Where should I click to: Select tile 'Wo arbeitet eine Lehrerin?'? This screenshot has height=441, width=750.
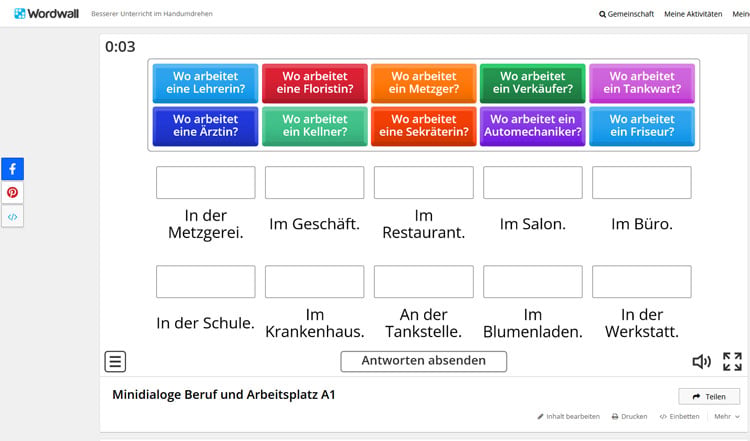tap(205, 83)
